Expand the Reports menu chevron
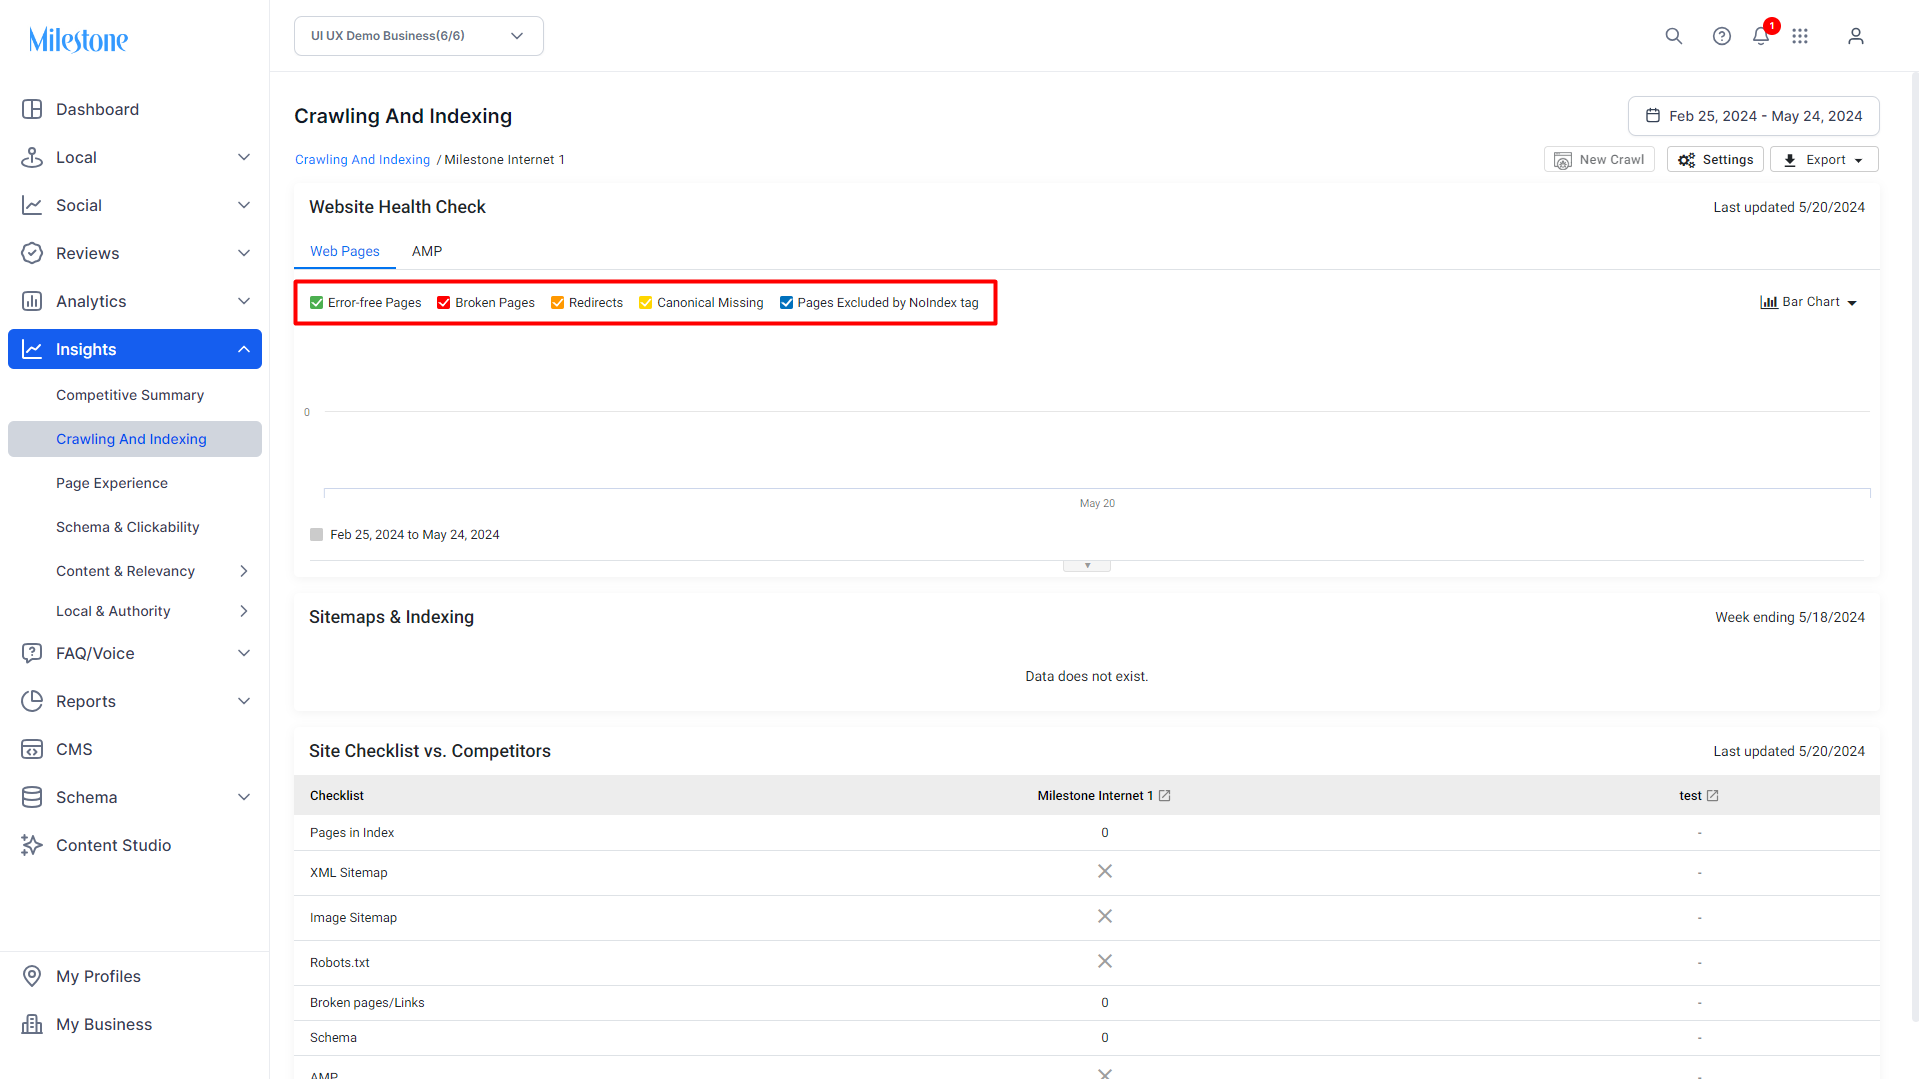Image resolution: width=1919 pixels, height=1079 pixels. [244, 701]
